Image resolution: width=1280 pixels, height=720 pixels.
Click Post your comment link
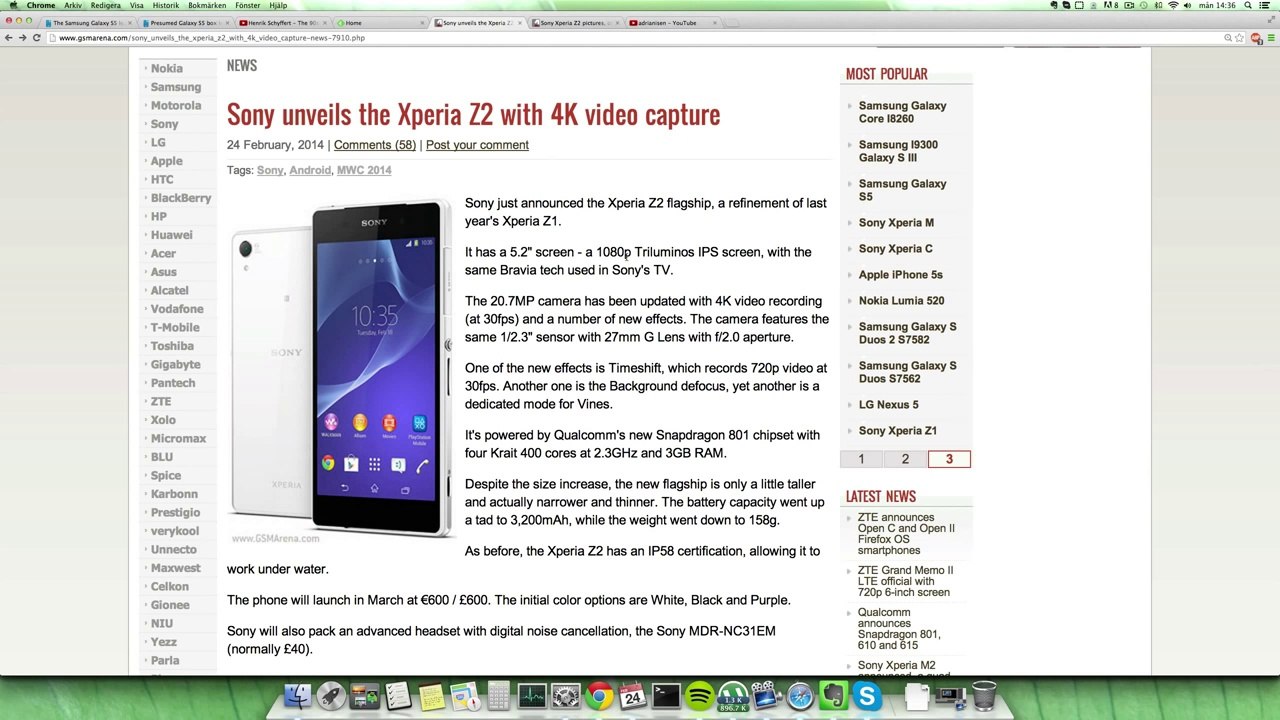(x=477, y=145)
